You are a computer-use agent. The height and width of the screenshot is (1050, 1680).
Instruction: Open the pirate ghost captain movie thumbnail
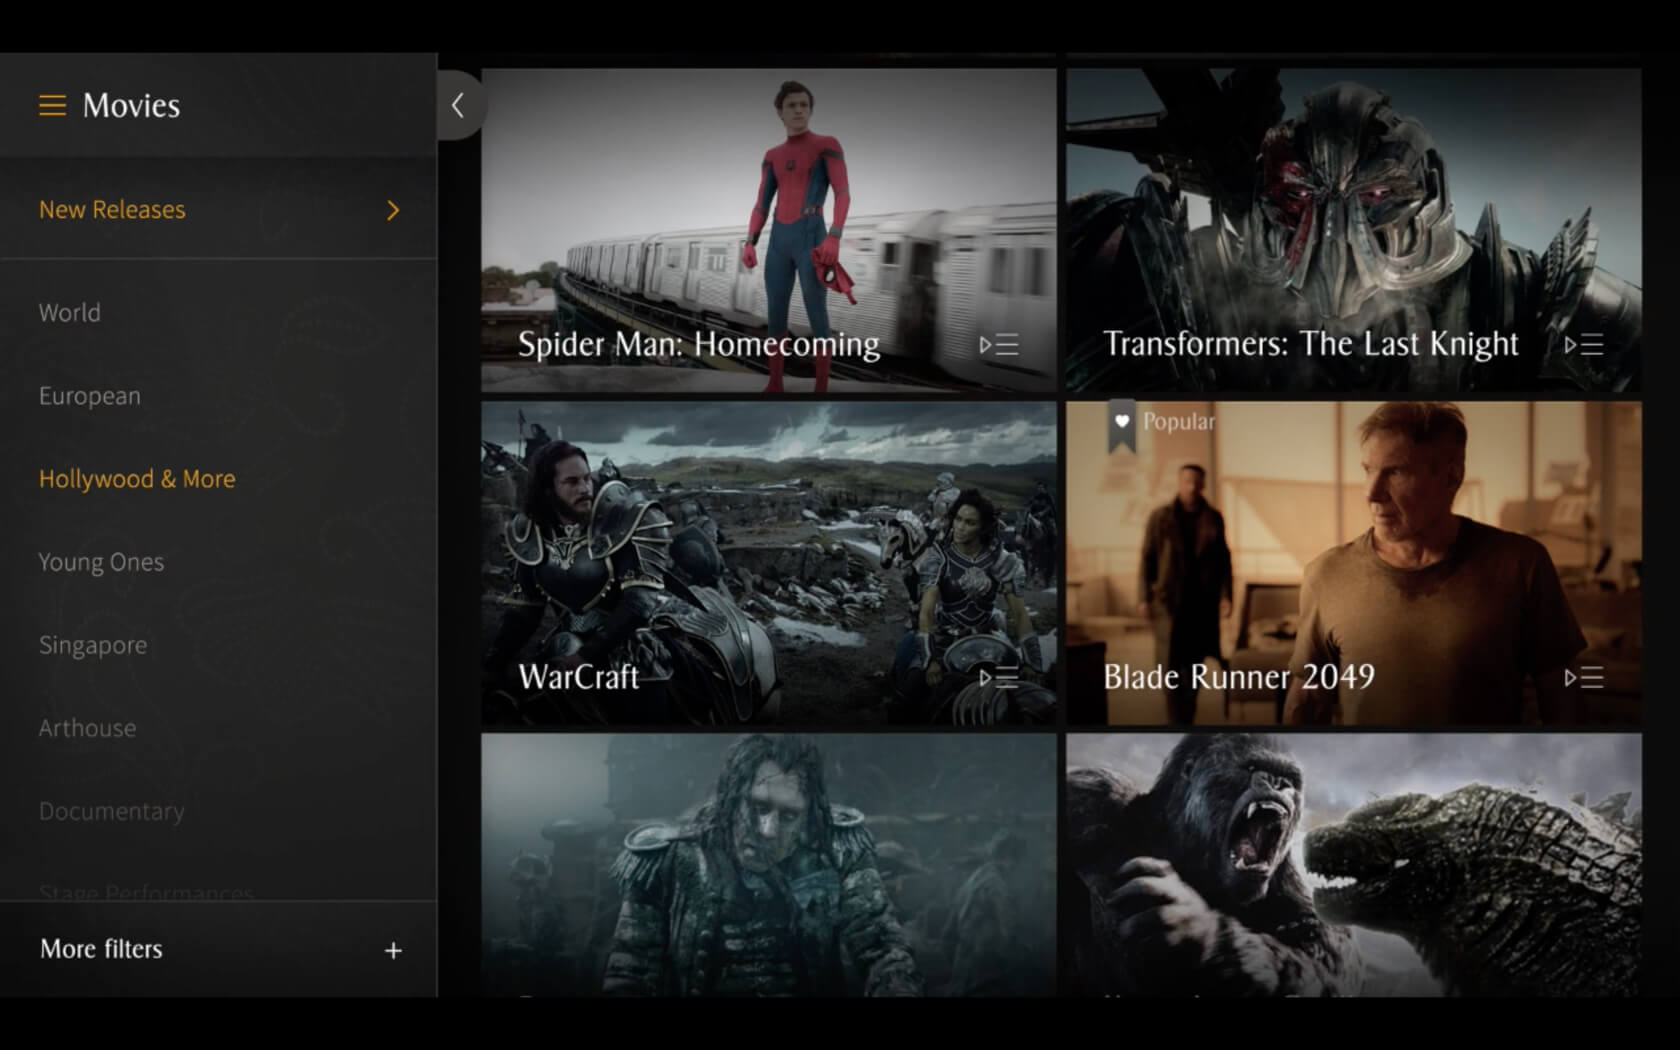[768, 865]
